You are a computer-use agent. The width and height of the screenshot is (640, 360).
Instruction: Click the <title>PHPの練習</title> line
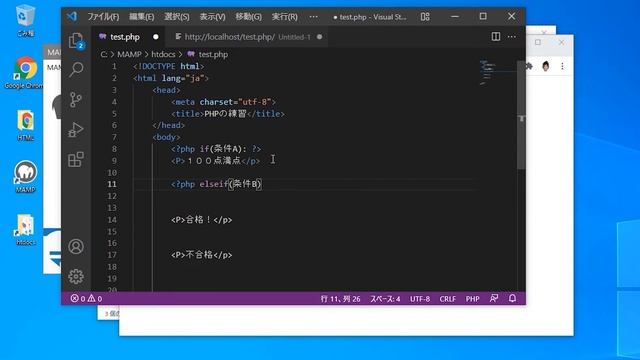pyautogui.click(x=228, y=113)
